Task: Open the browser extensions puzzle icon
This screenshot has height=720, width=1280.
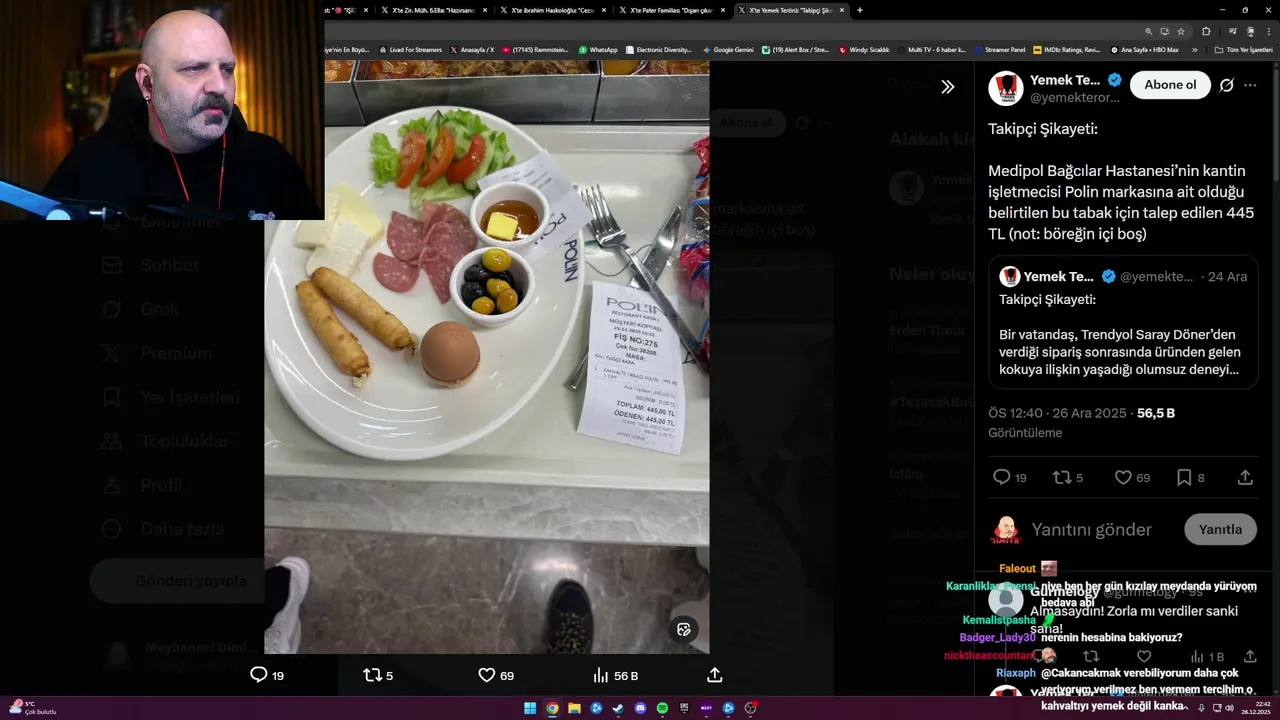Action: (1206, 31)
